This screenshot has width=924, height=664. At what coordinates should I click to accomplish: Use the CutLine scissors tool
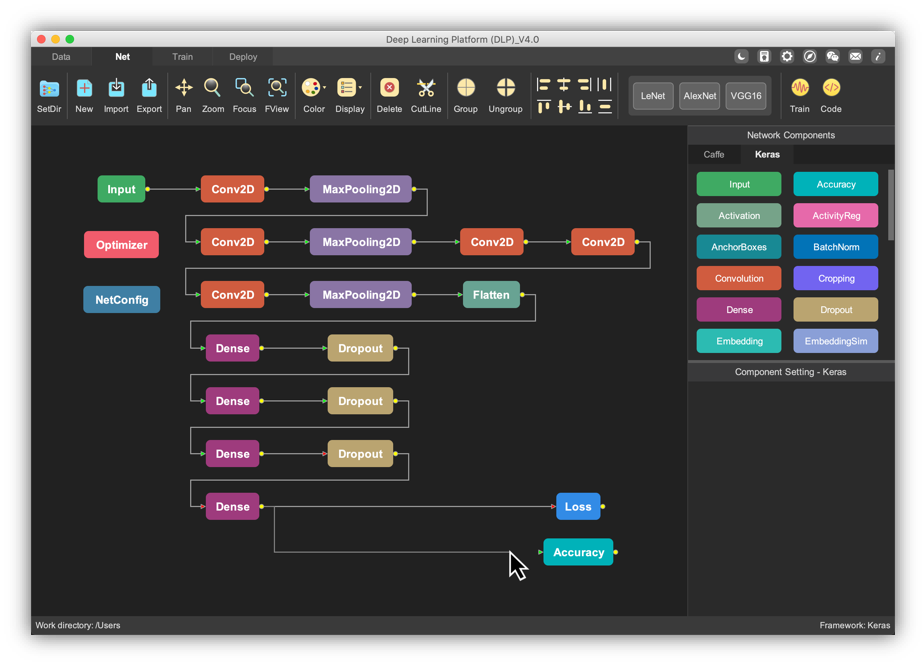(426, 89)
